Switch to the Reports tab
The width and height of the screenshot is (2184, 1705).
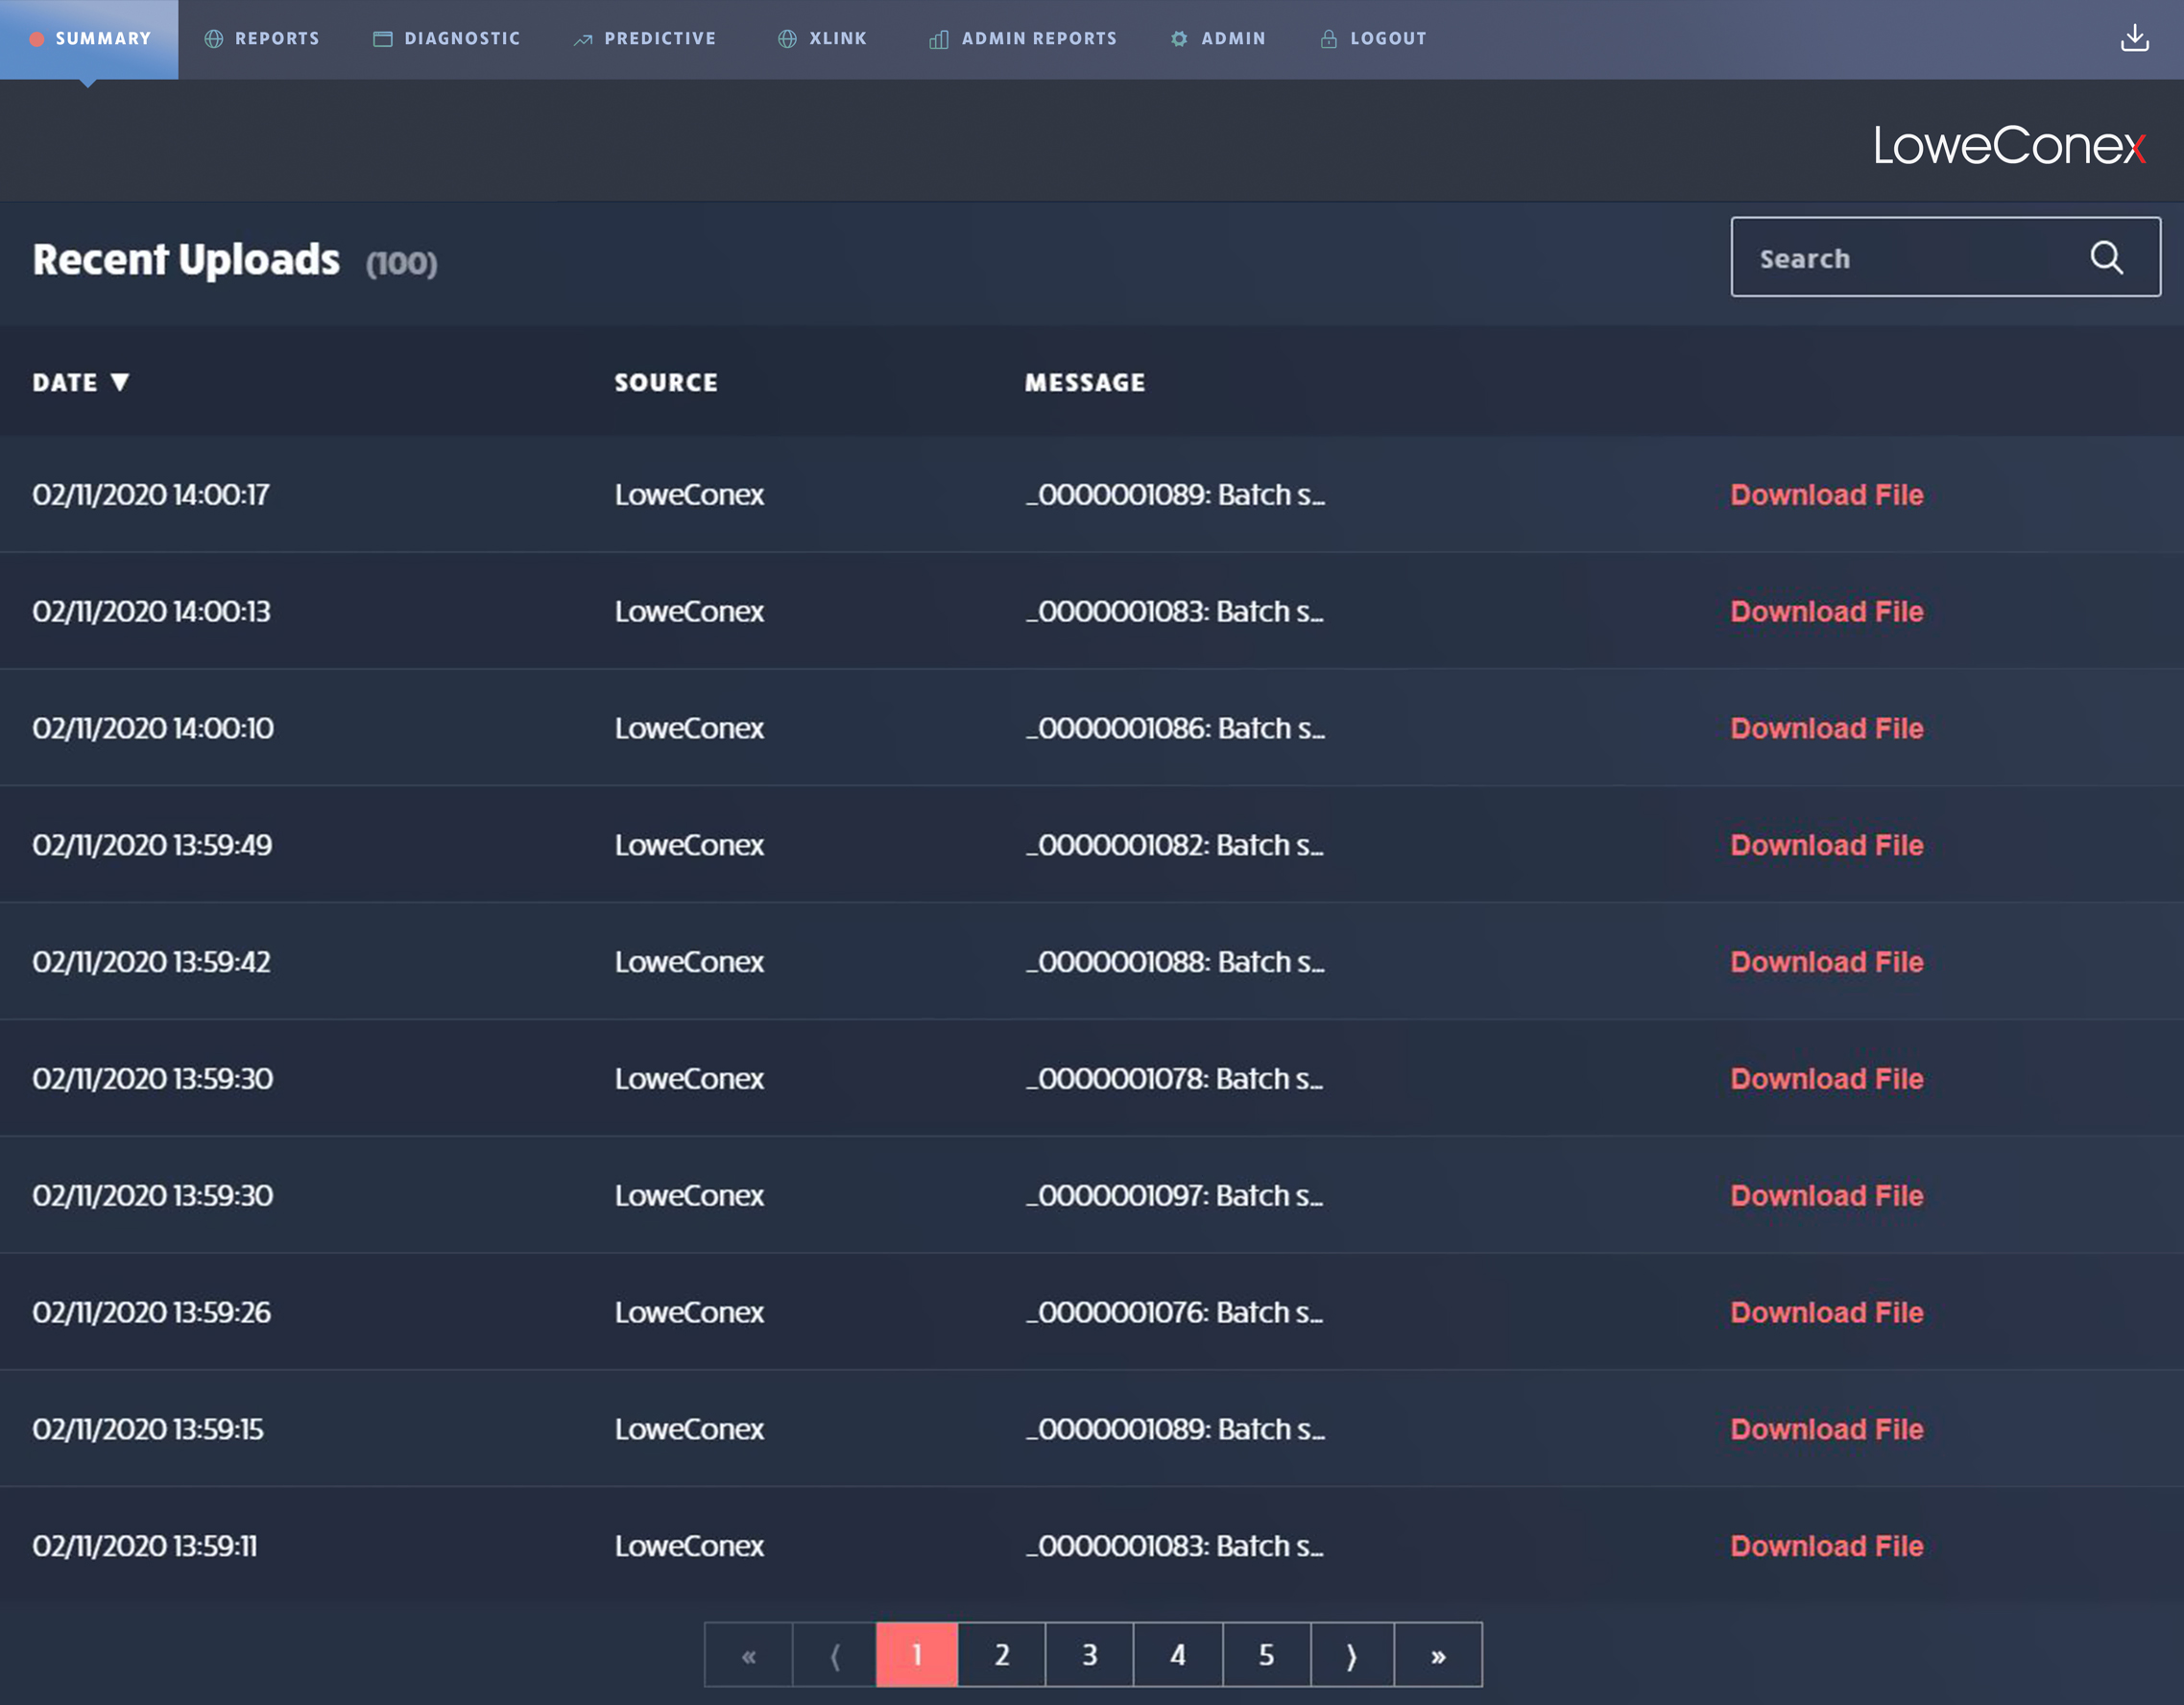[x=262, y=39]
